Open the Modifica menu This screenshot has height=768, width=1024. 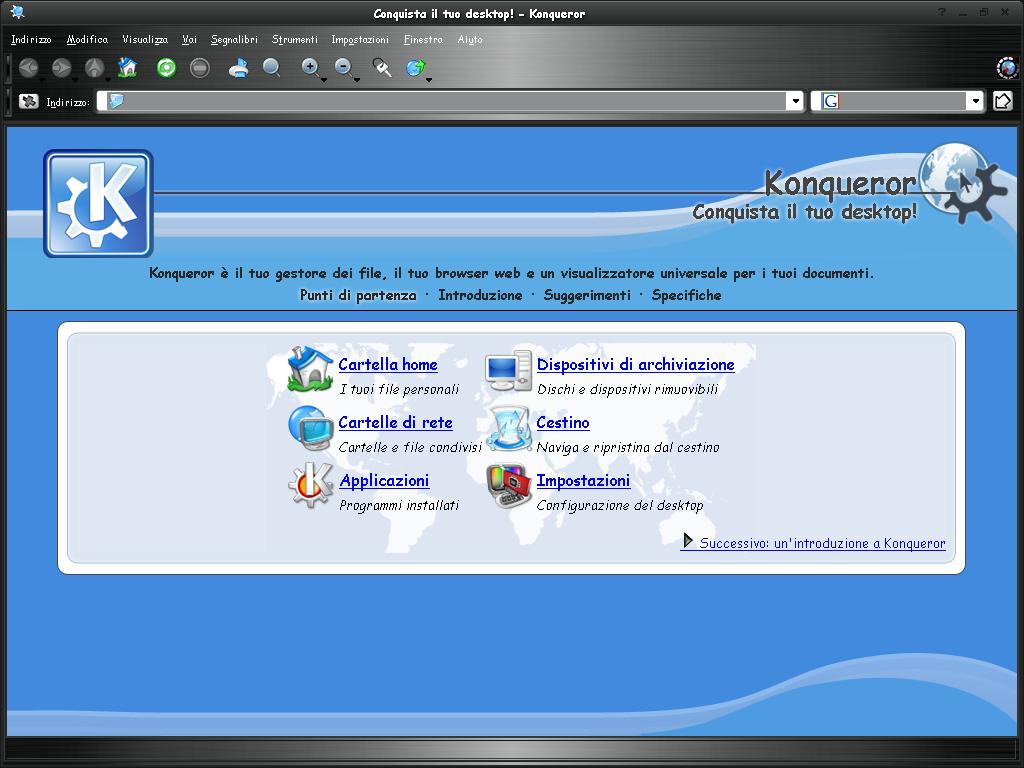(88, 40)
